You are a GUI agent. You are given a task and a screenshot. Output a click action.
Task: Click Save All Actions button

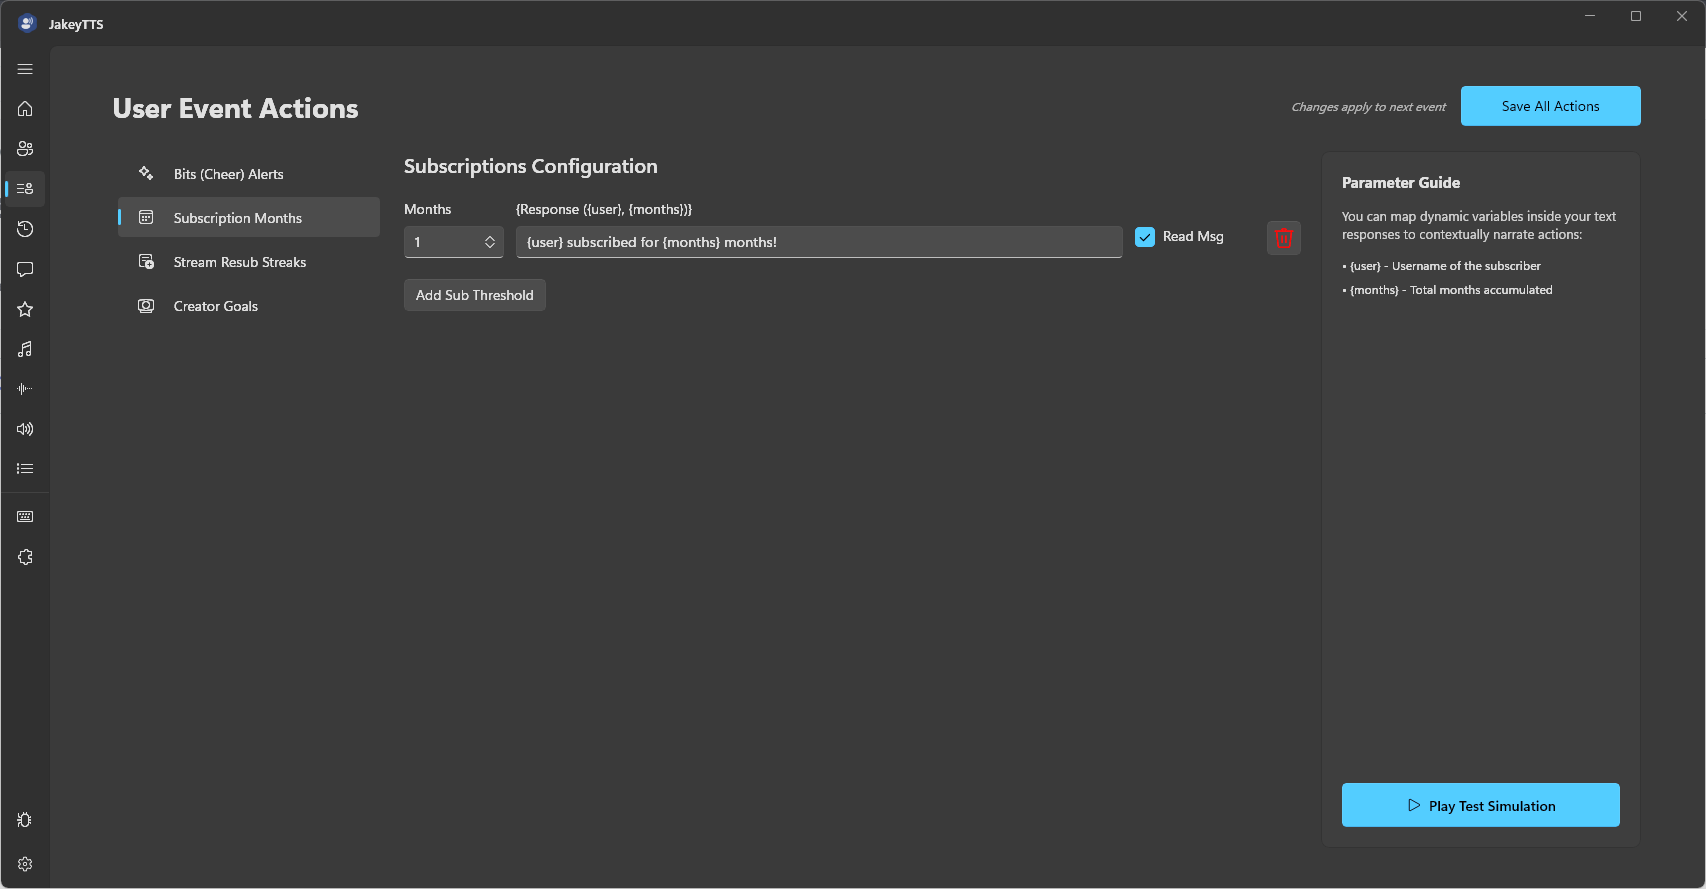coord(1551,106)
